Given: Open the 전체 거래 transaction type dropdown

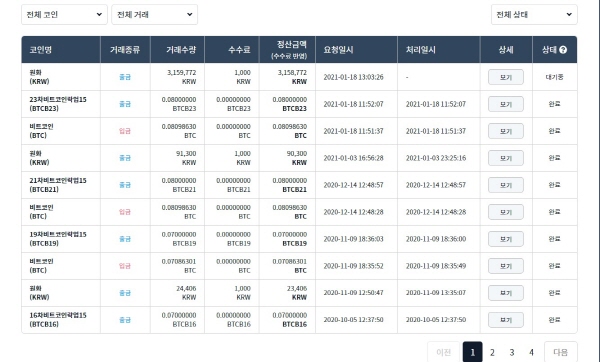Looking at the screenshot, I should [x=155, y=15].
